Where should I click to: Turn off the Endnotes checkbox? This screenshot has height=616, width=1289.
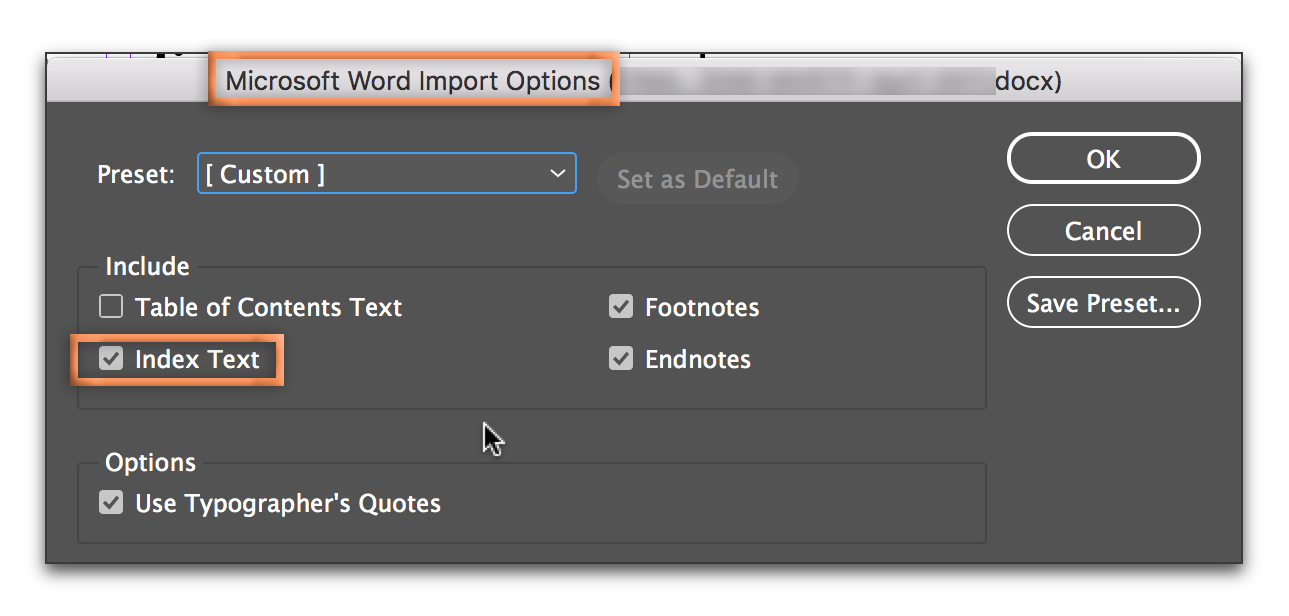click(621, 358)
